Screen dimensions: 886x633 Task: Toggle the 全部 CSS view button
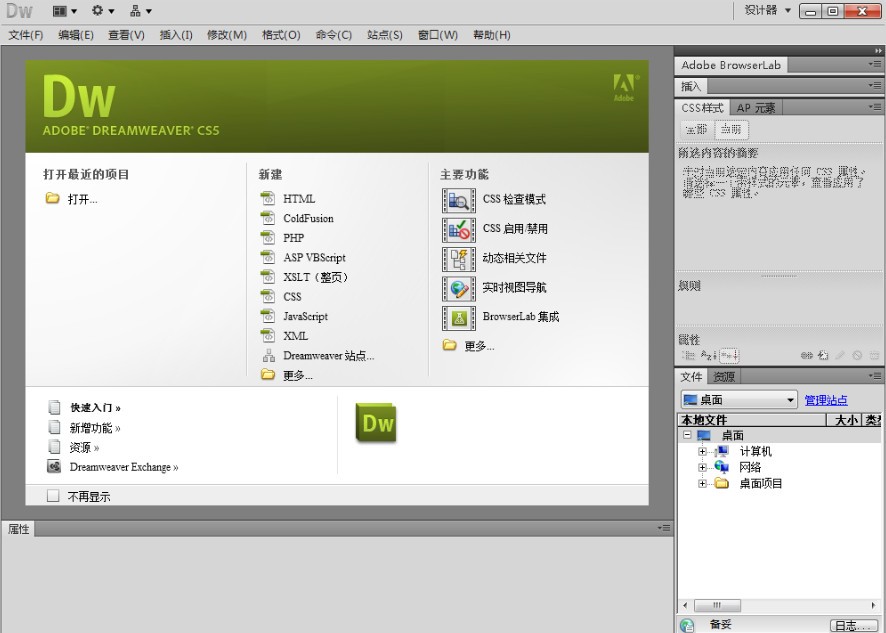pos(697,129)
